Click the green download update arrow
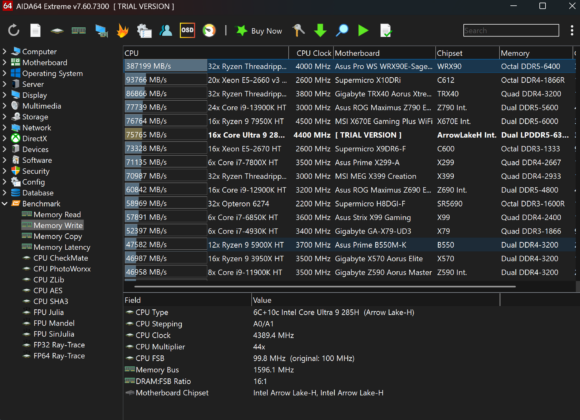This screenshot has width=580, height=420. 320,30
